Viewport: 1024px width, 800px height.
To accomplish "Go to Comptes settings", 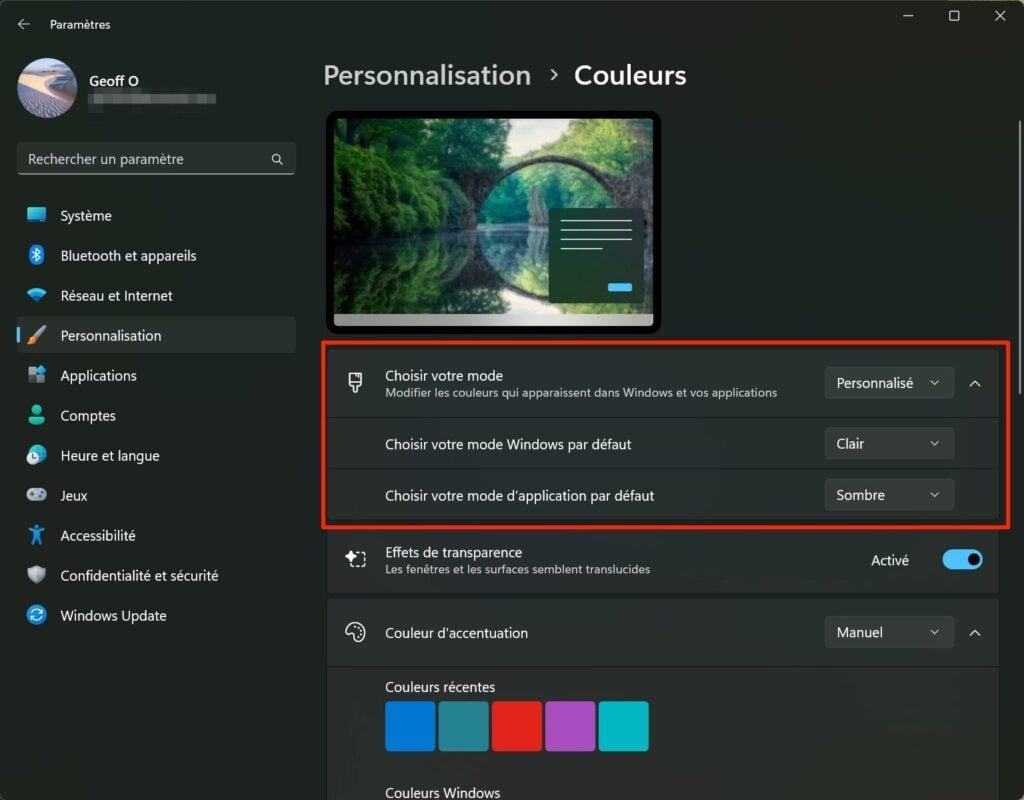I will [156, 415].
